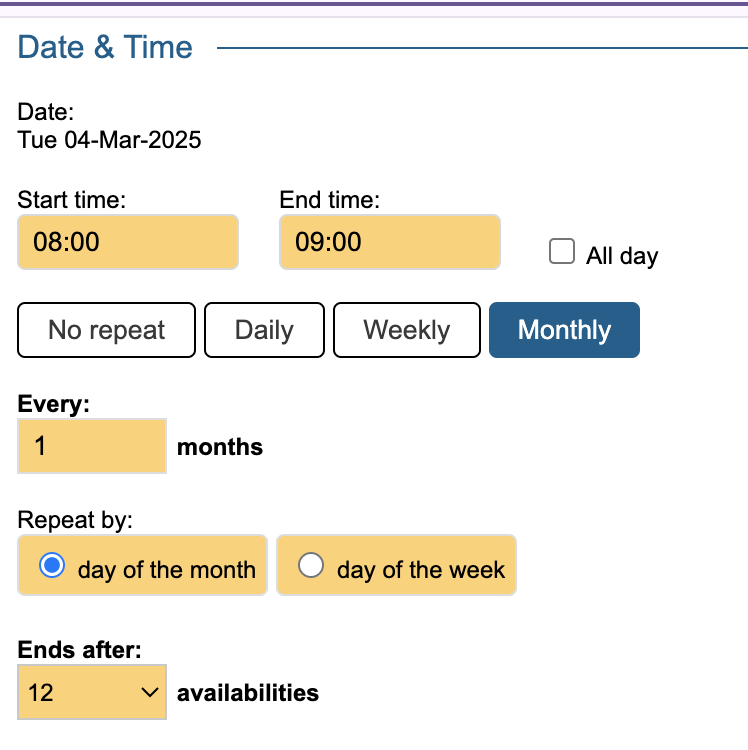Select the No repeat option
This screenshot has height=750, width=748.
[107, 330]
